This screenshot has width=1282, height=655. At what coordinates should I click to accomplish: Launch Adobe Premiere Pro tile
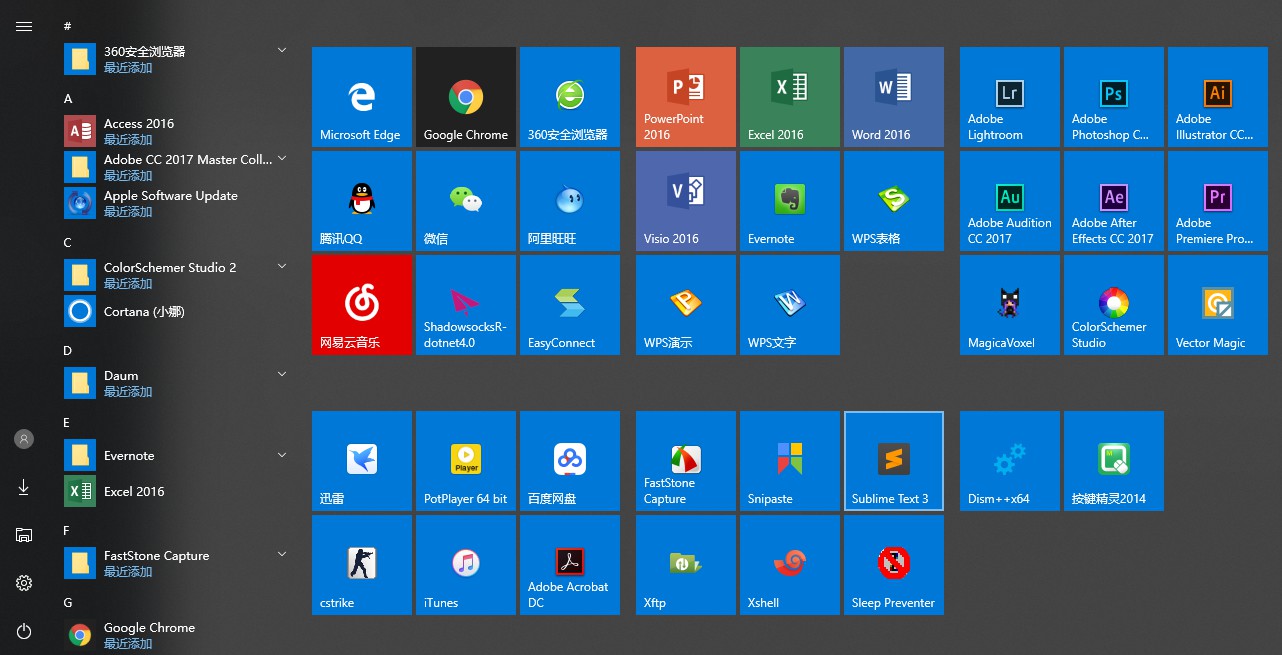[x=1217, y=201]
